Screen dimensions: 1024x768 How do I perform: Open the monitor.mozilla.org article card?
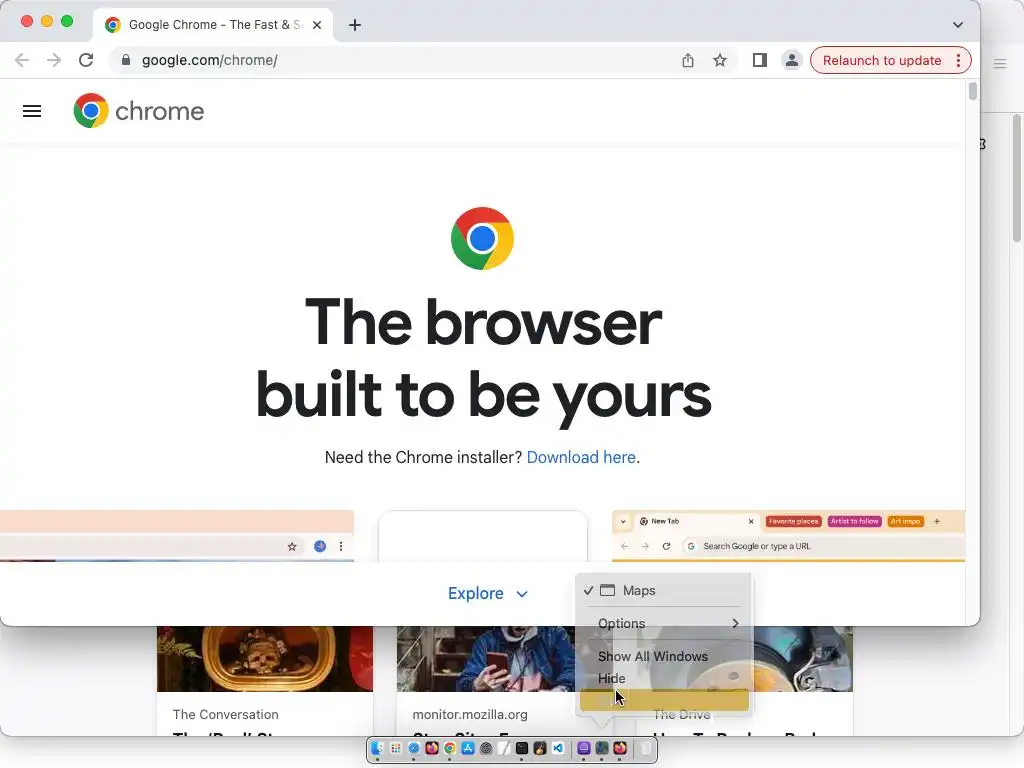(x=486, y=681)
